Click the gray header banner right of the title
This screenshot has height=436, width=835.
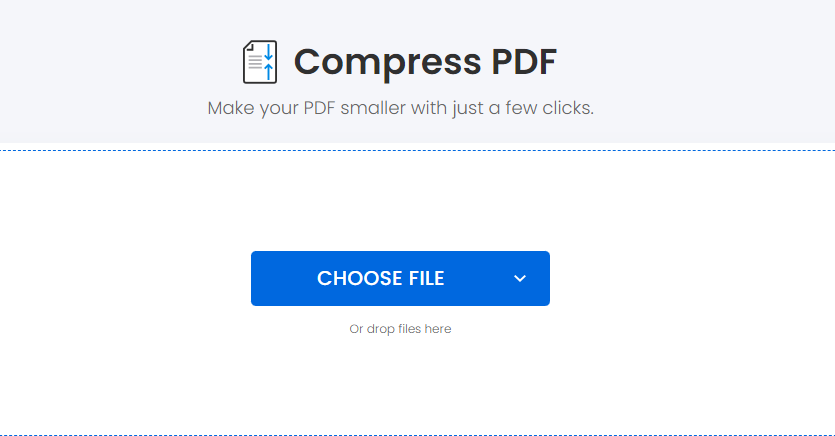[692, 69]
